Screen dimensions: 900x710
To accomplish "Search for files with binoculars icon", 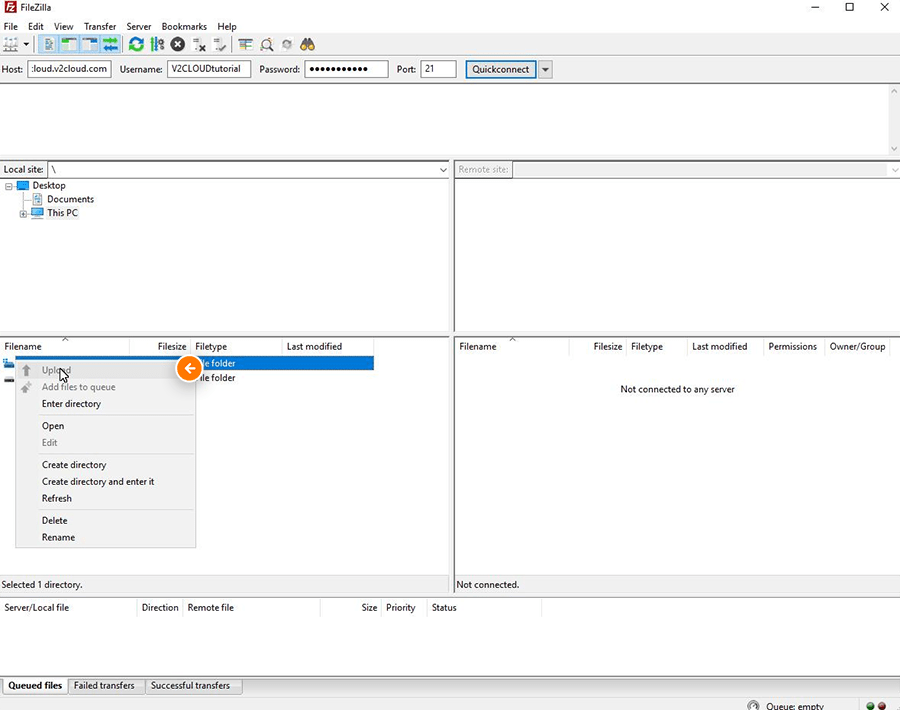I will coord(308,44).
